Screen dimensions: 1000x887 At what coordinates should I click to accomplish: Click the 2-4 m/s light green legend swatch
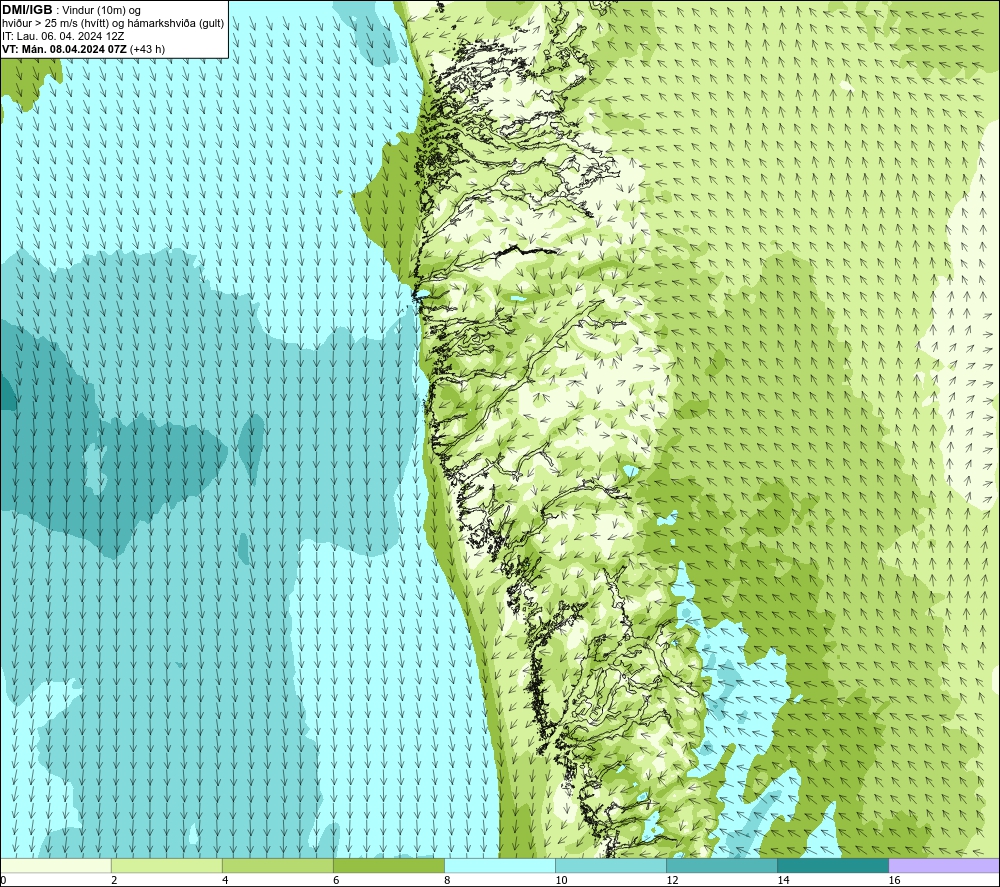167,865
